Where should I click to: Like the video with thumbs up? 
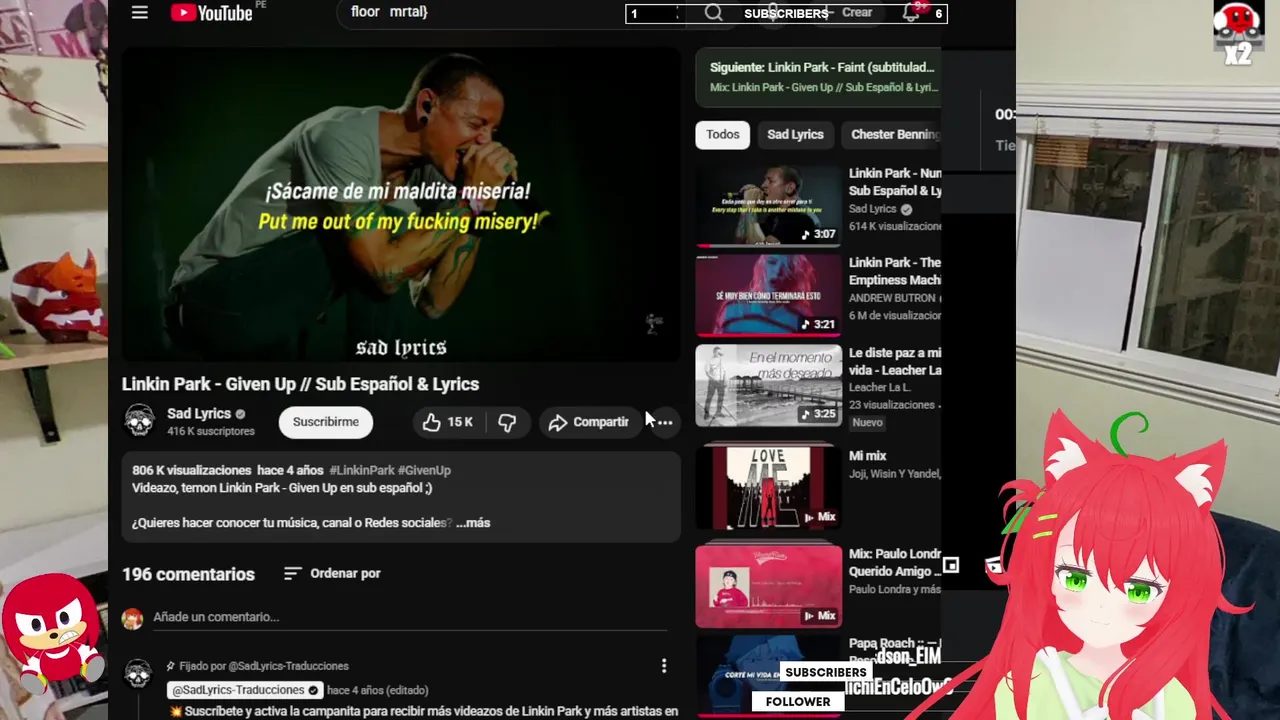point(447,422)
